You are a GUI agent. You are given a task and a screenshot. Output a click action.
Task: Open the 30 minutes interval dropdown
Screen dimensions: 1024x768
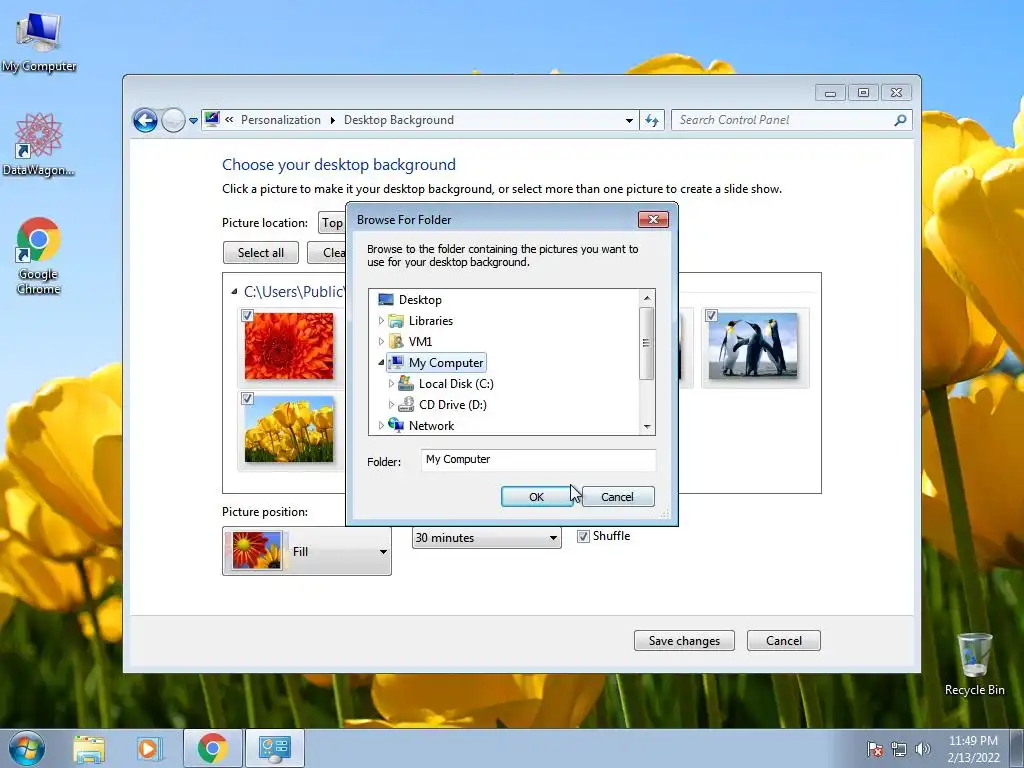(487, 537)
